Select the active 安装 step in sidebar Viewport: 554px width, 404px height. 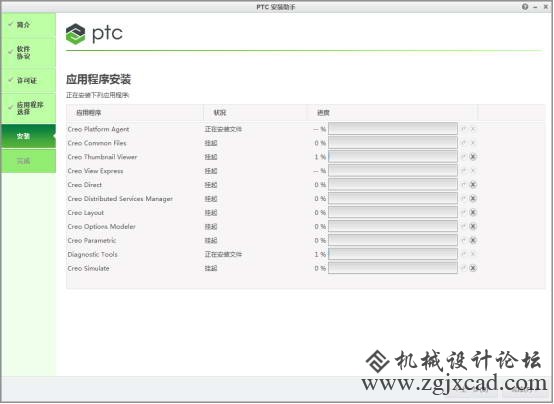click(x=28, y=136)
